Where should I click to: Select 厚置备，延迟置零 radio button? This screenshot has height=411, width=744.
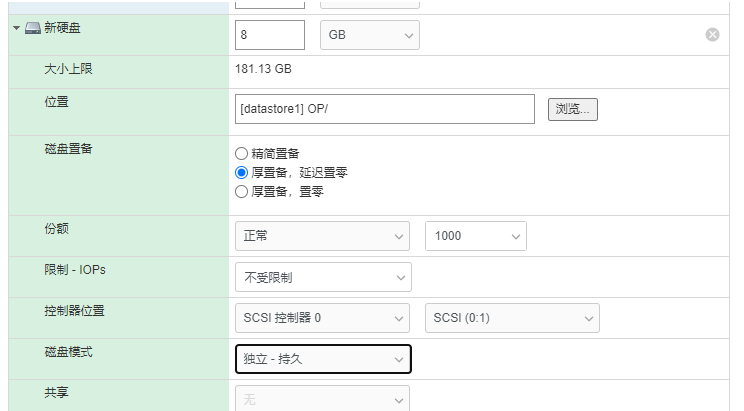pos(242,172)
